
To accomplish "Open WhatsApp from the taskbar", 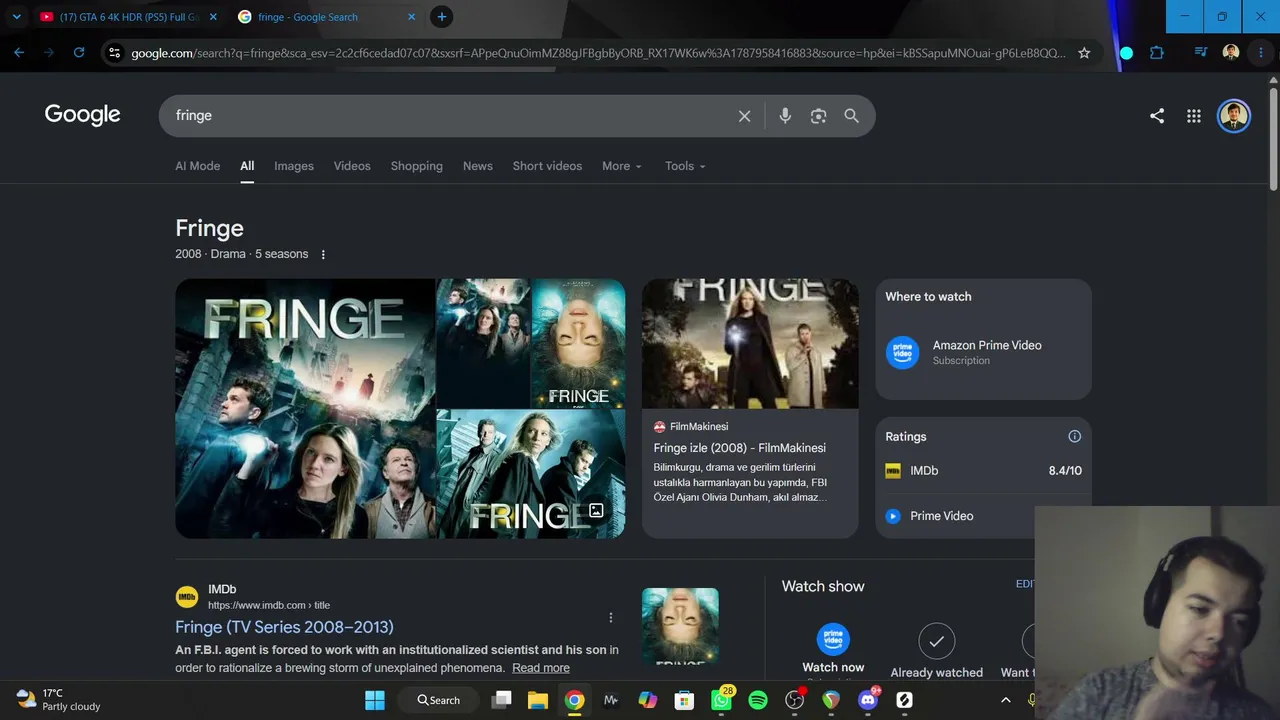I will pyautogui.click(x=722, y=700).
